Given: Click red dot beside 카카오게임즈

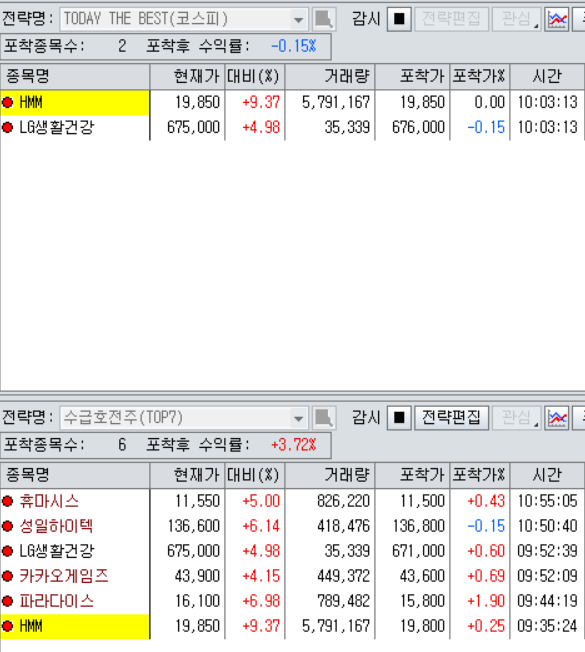Looking at the screenshot, I should click(7, 576).
